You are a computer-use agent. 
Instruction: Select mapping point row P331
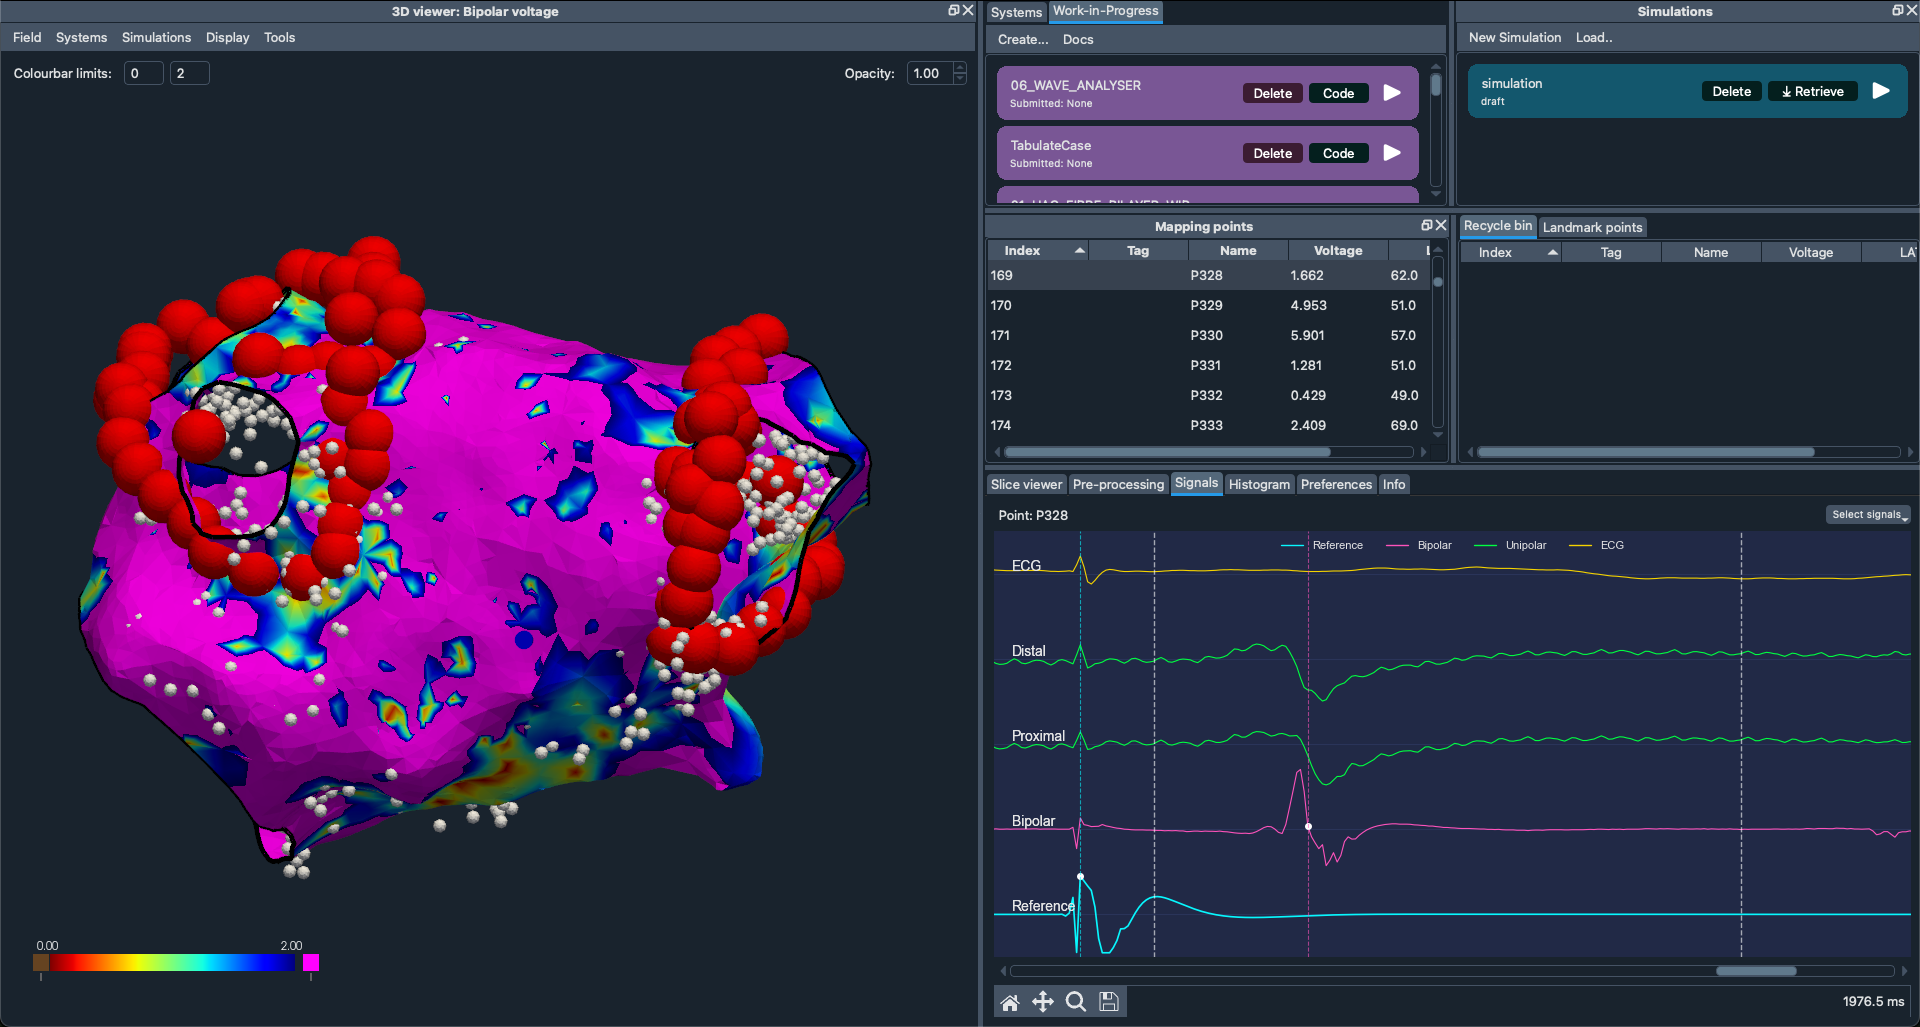click(x=1209, y=365)
